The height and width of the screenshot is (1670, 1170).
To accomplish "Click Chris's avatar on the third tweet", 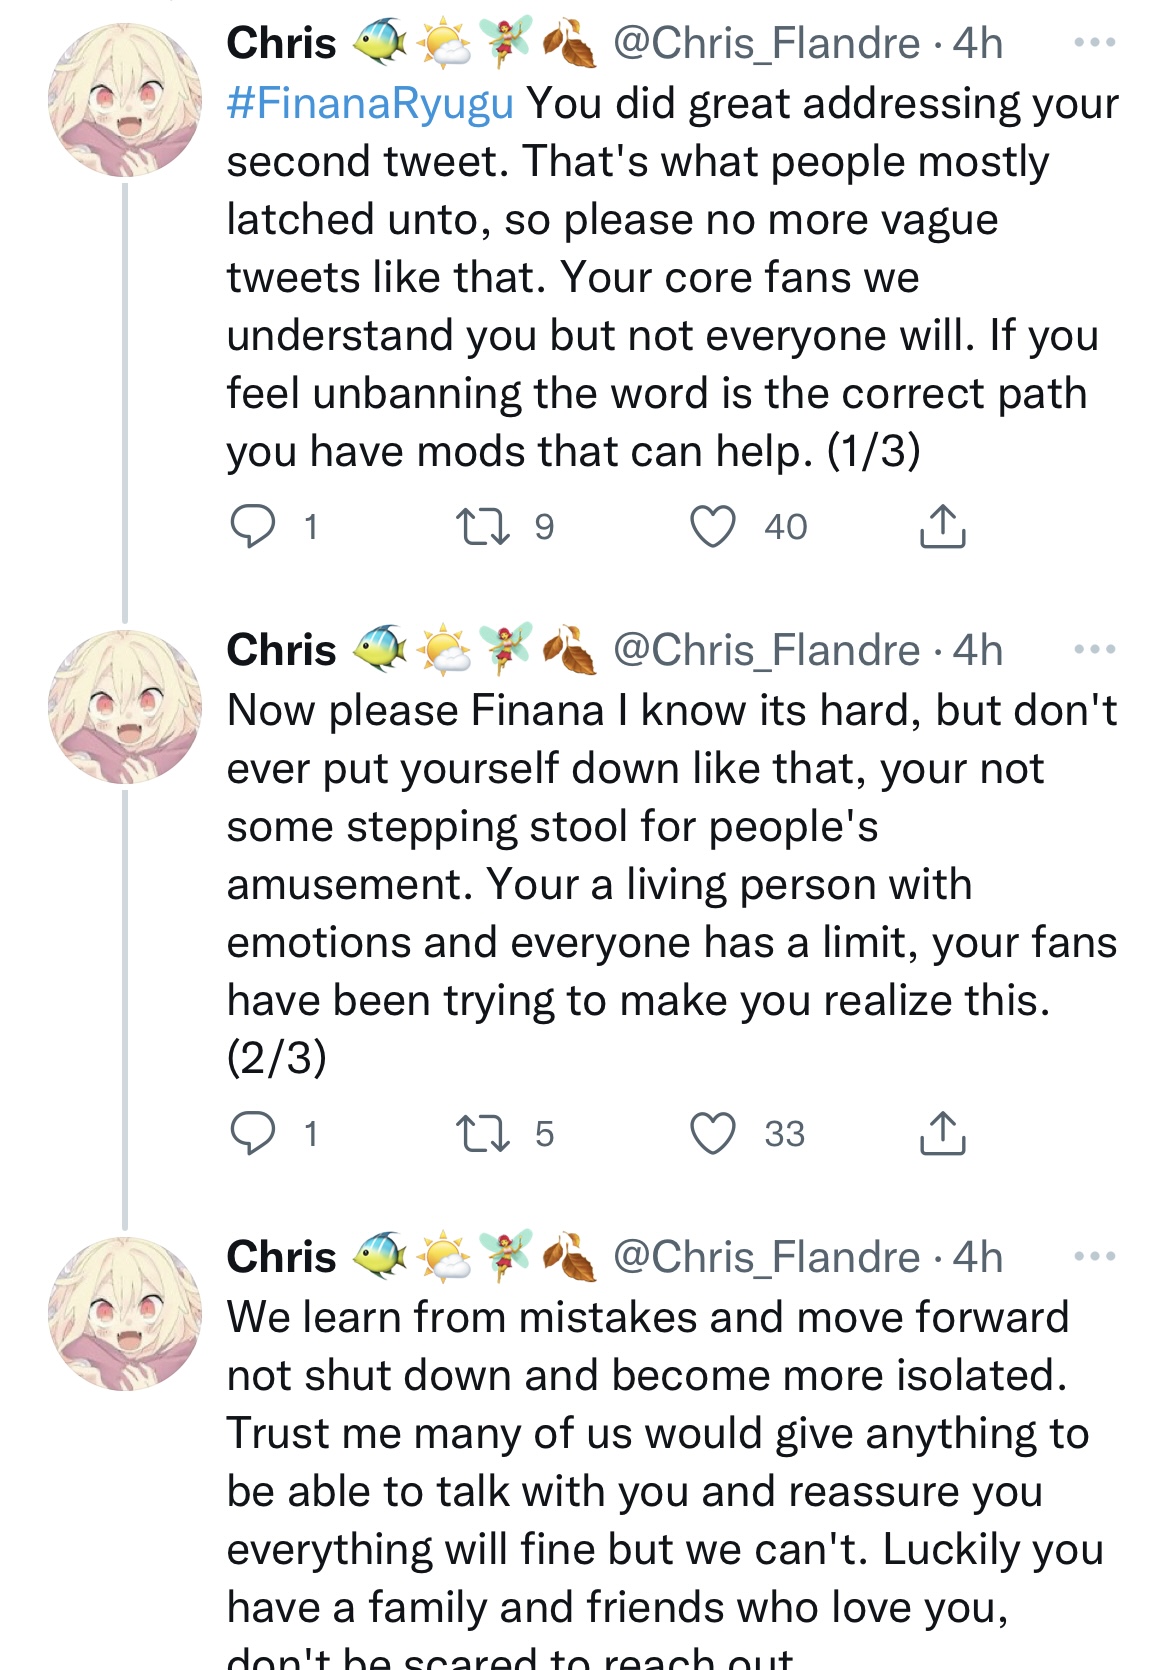I will pos(124,1314).
